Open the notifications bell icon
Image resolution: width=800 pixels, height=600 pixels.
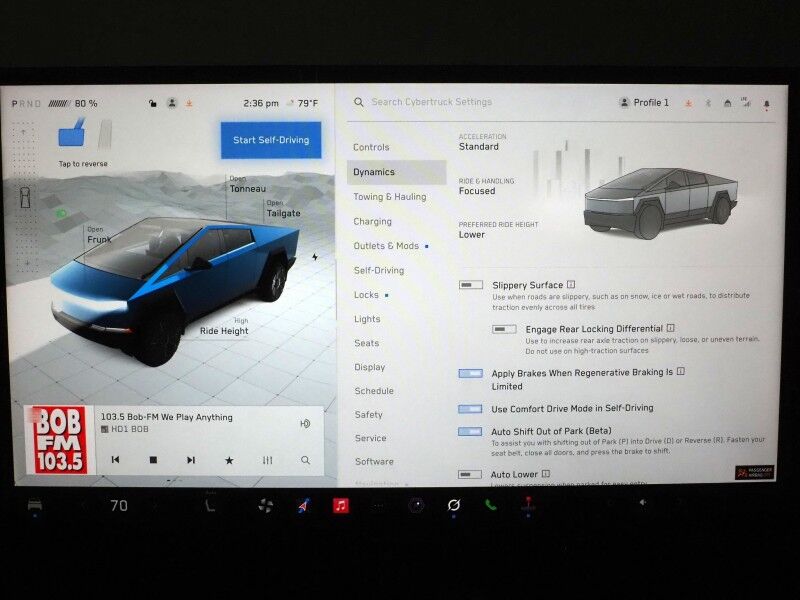766,104
